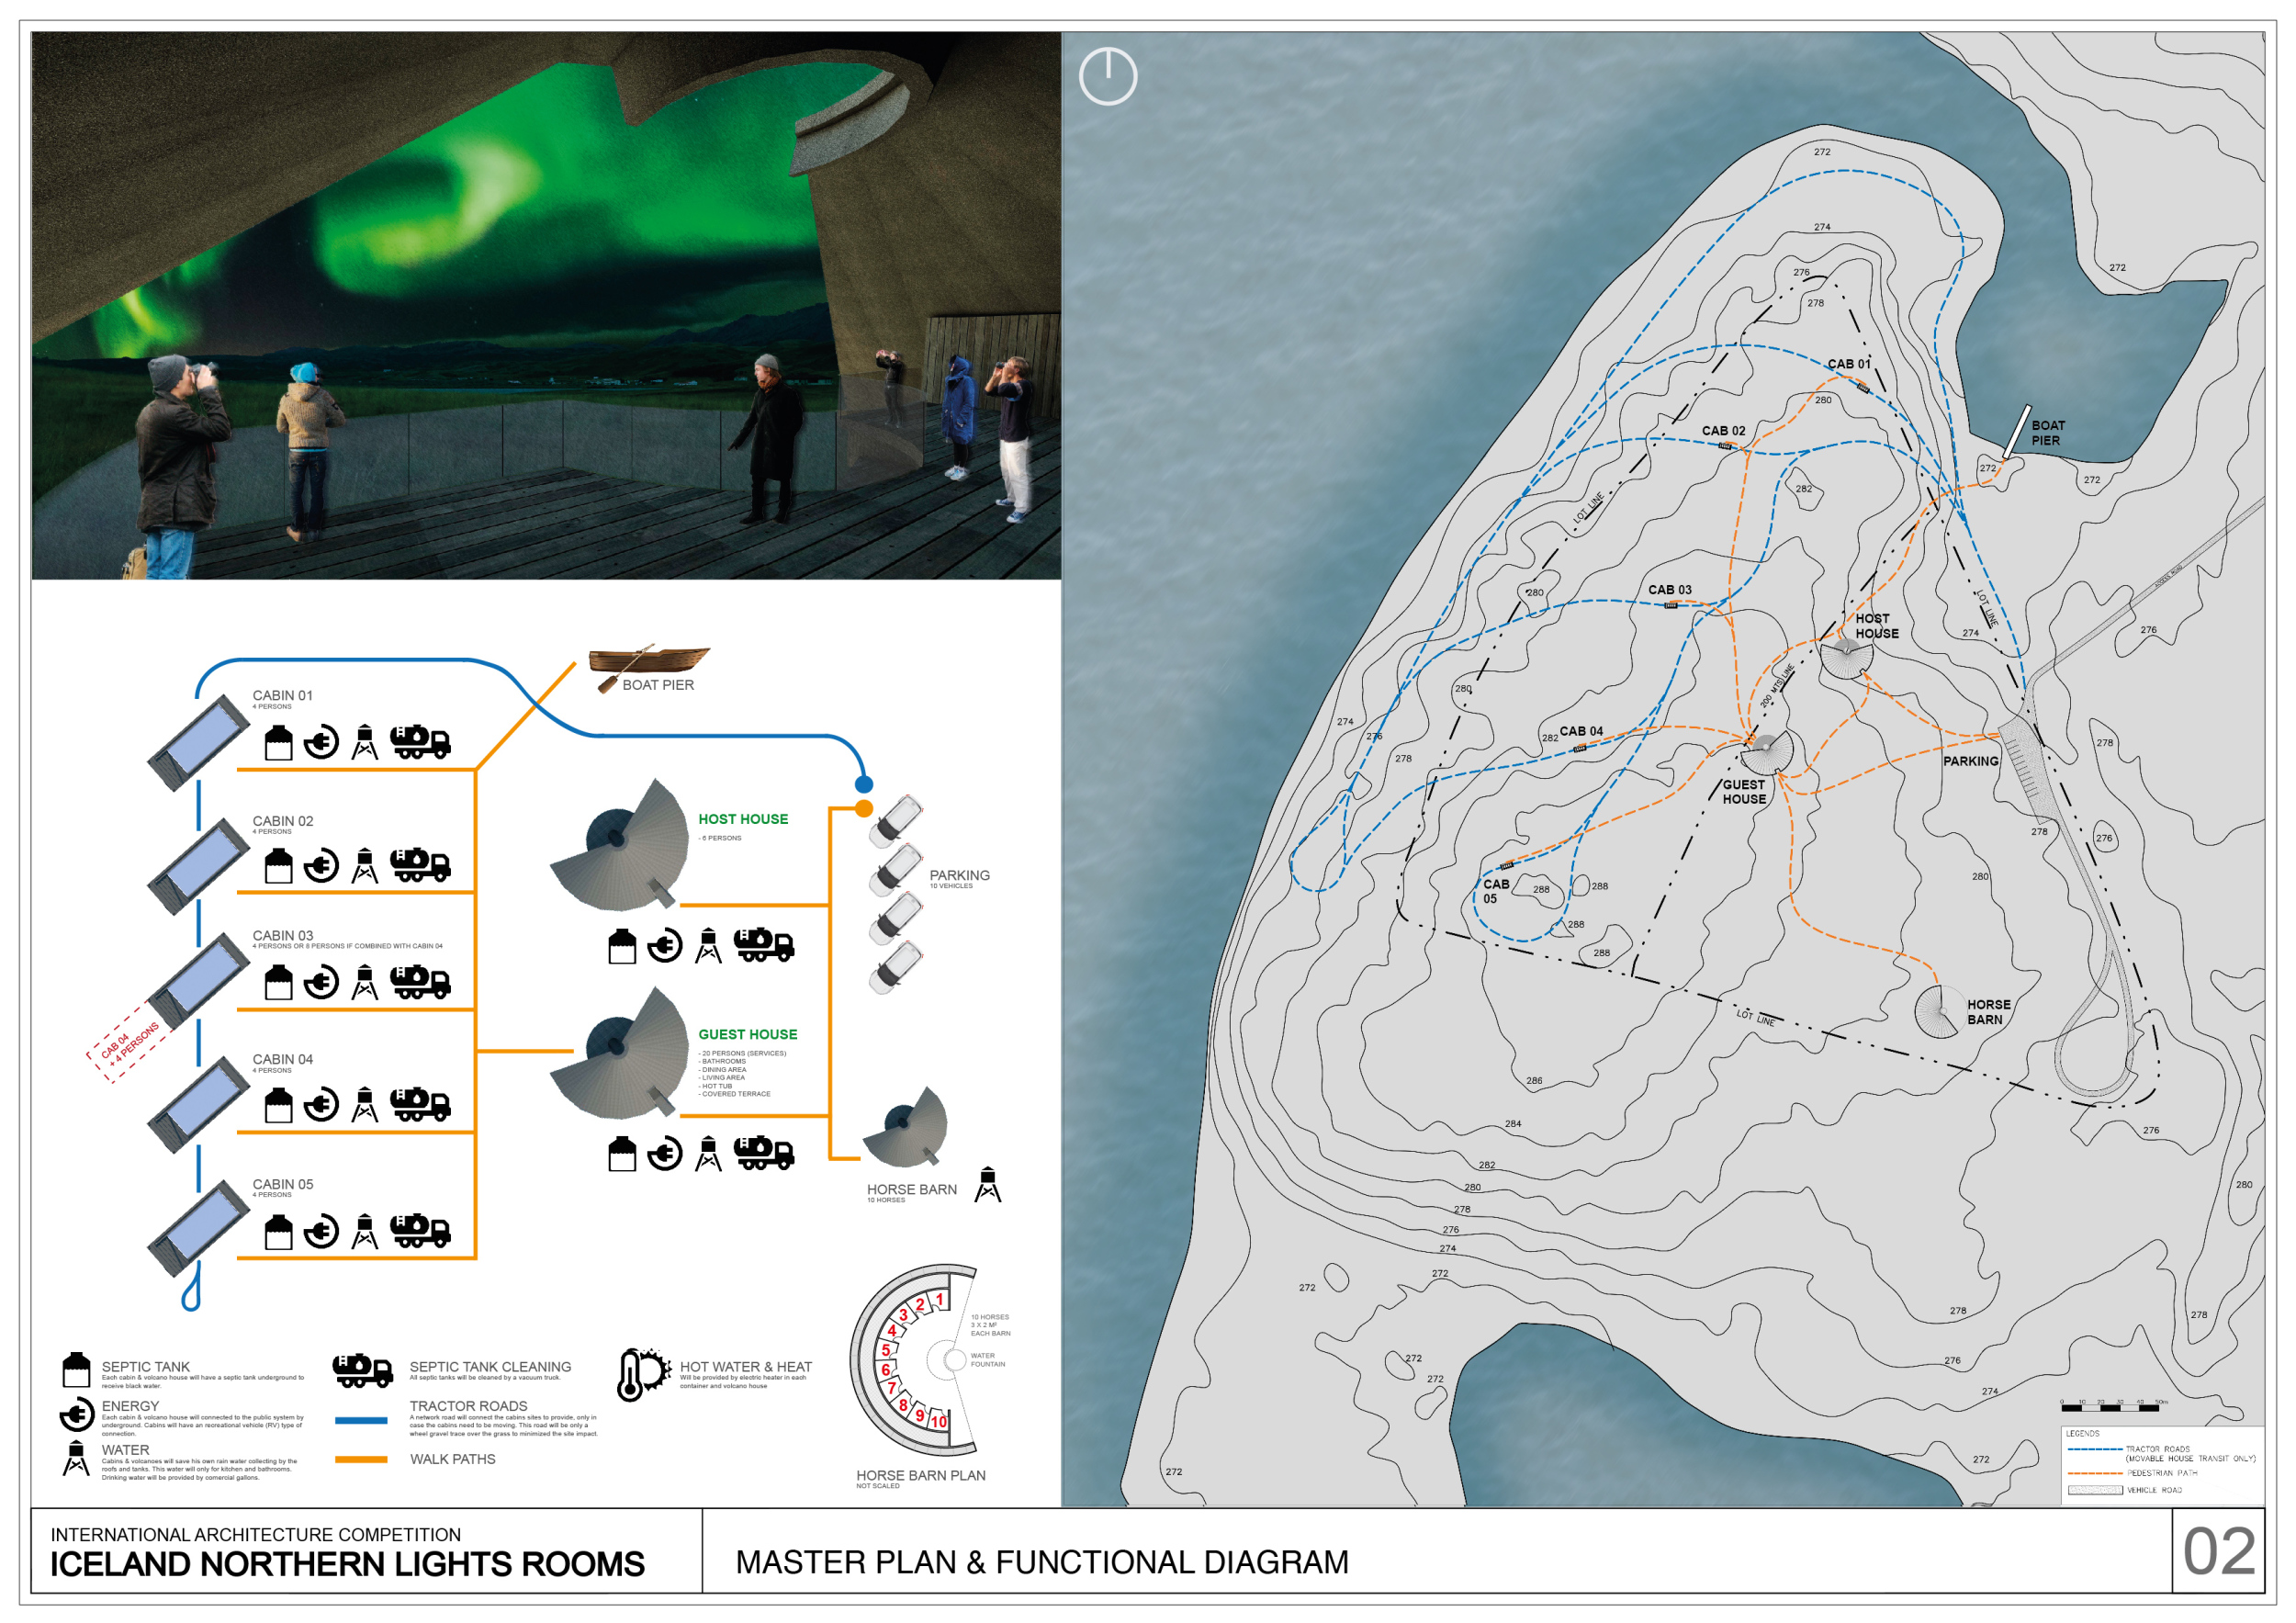The width and height of the screenshot is (2296, 1623).
Task: Click the 'HORSE BARN PLAN' caption
Action: [x=921, y=1475]
